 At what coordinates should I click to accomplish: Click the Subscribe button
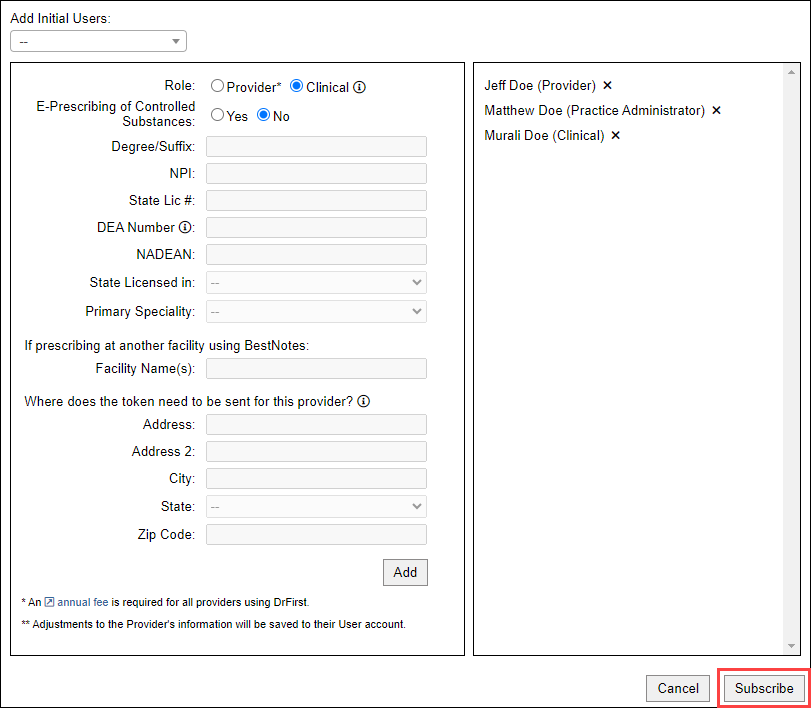764,688
